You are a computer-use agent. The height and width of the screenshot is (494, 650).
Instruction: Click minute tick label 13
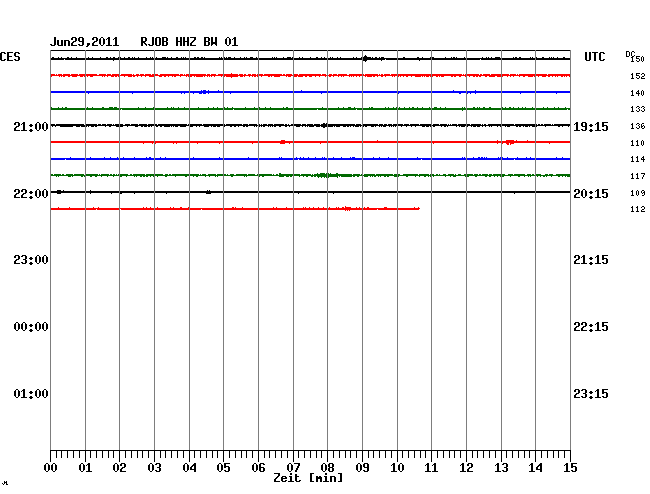(501, 468)
